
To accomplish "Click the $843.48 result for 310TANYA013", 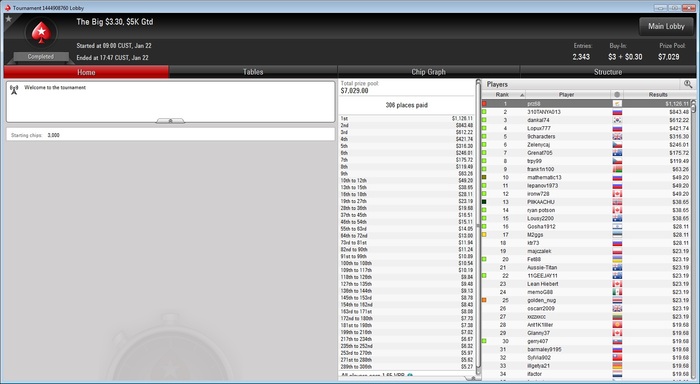I will point(679,112).
